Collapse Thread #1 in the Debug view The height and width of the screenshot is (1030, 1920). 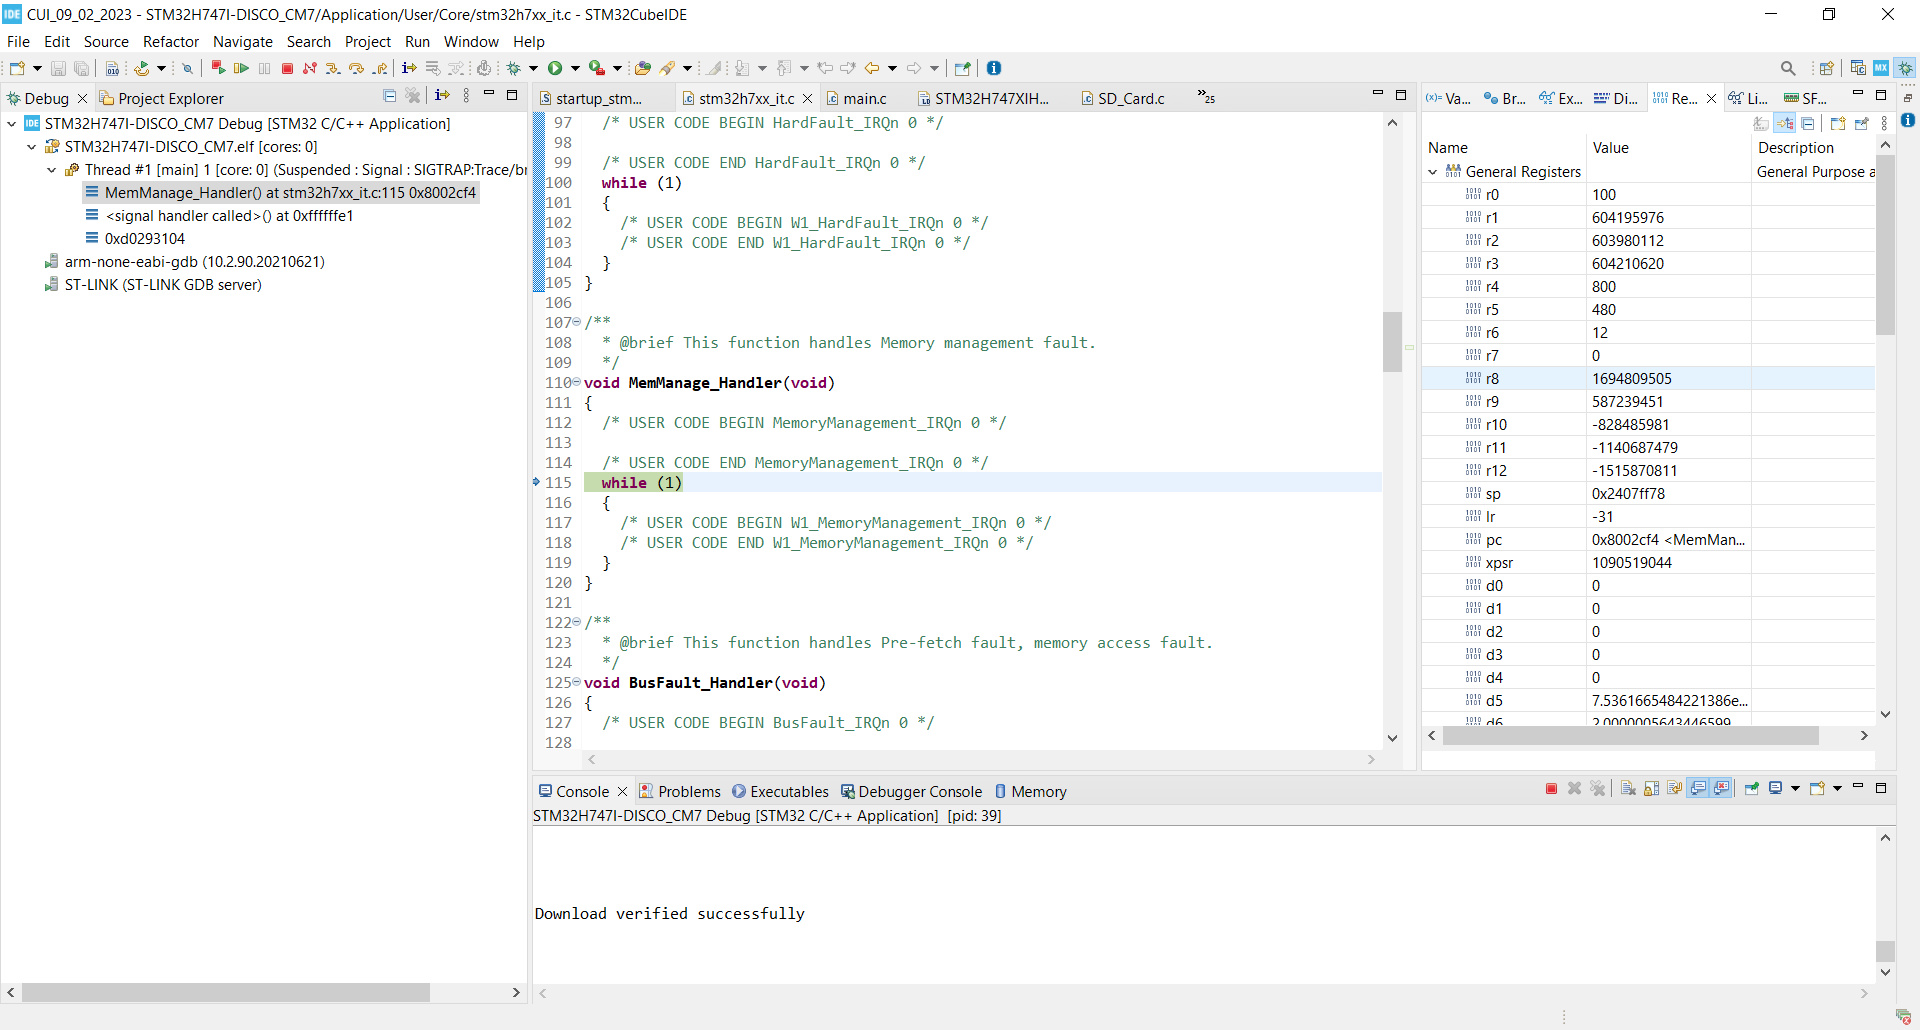(x=52, y=170)
